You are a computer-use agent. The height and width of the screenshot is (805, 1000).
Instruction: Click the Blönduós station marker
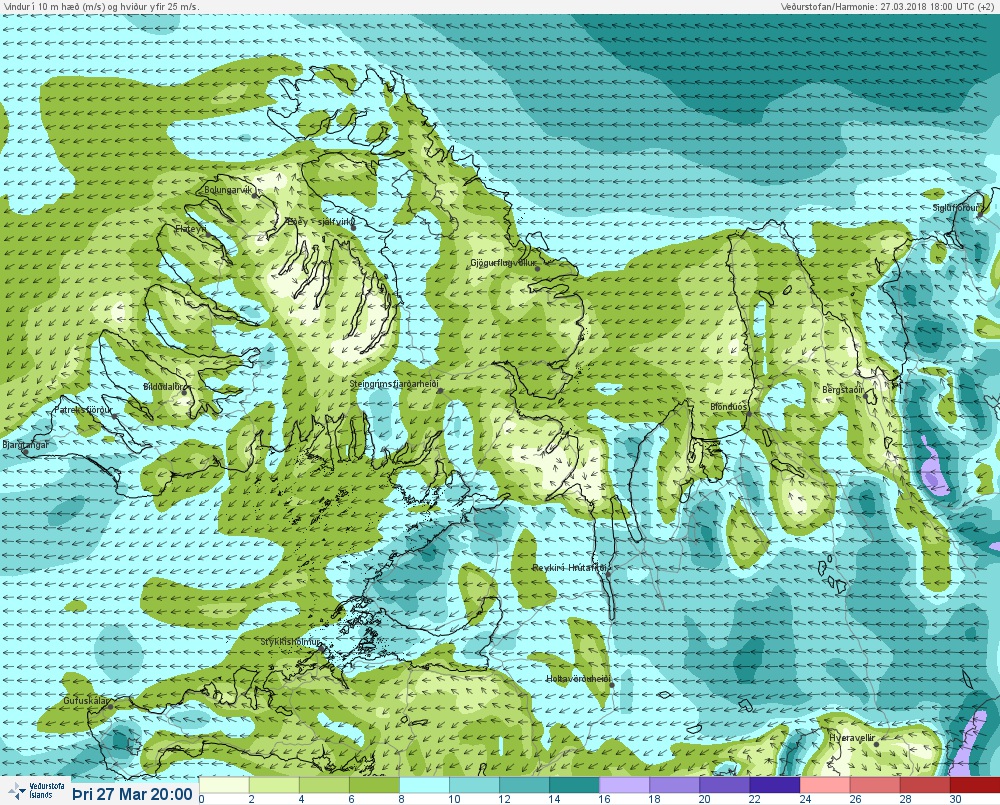coord(749,414)
